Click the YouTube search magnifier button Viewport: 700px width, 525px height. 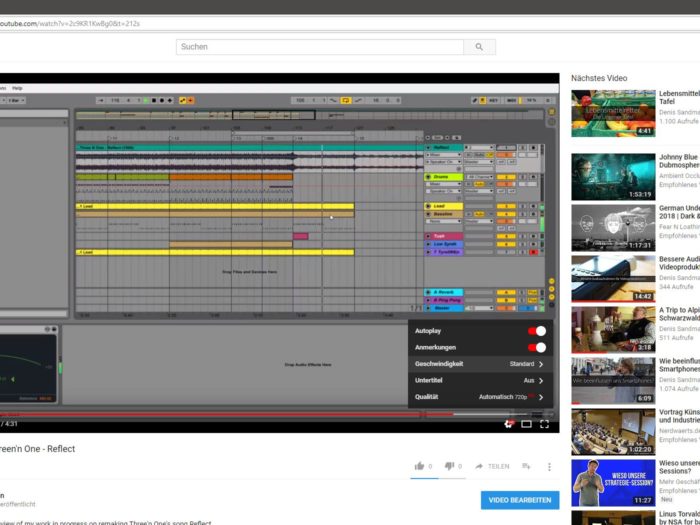(x=479, y=47)
